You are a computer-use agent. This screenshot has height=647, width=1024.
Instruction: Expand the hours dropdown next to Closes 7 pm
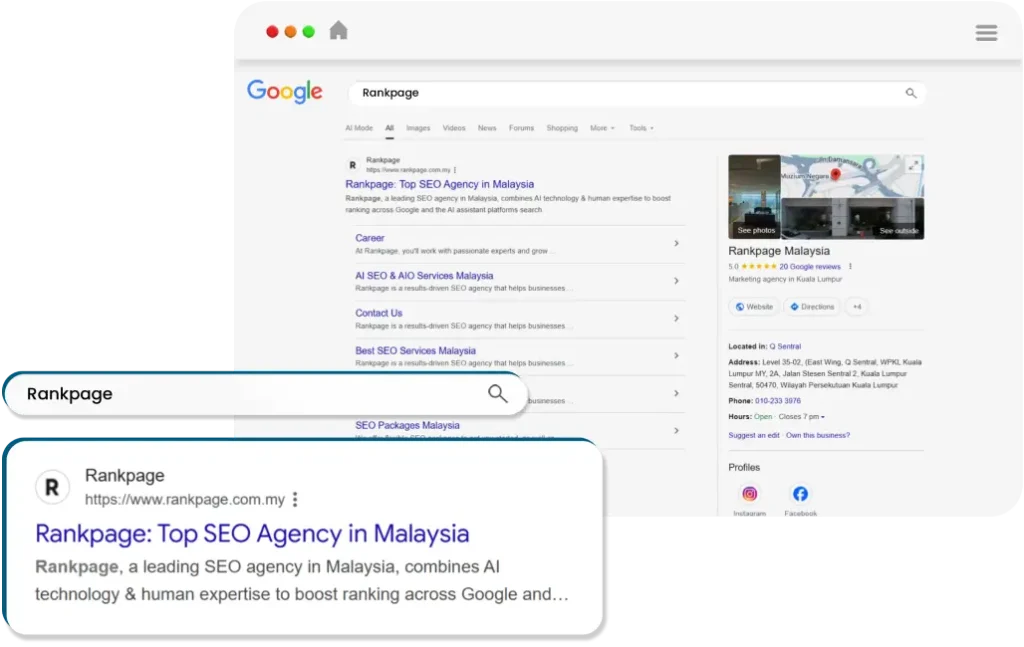(x=823, y=417)
